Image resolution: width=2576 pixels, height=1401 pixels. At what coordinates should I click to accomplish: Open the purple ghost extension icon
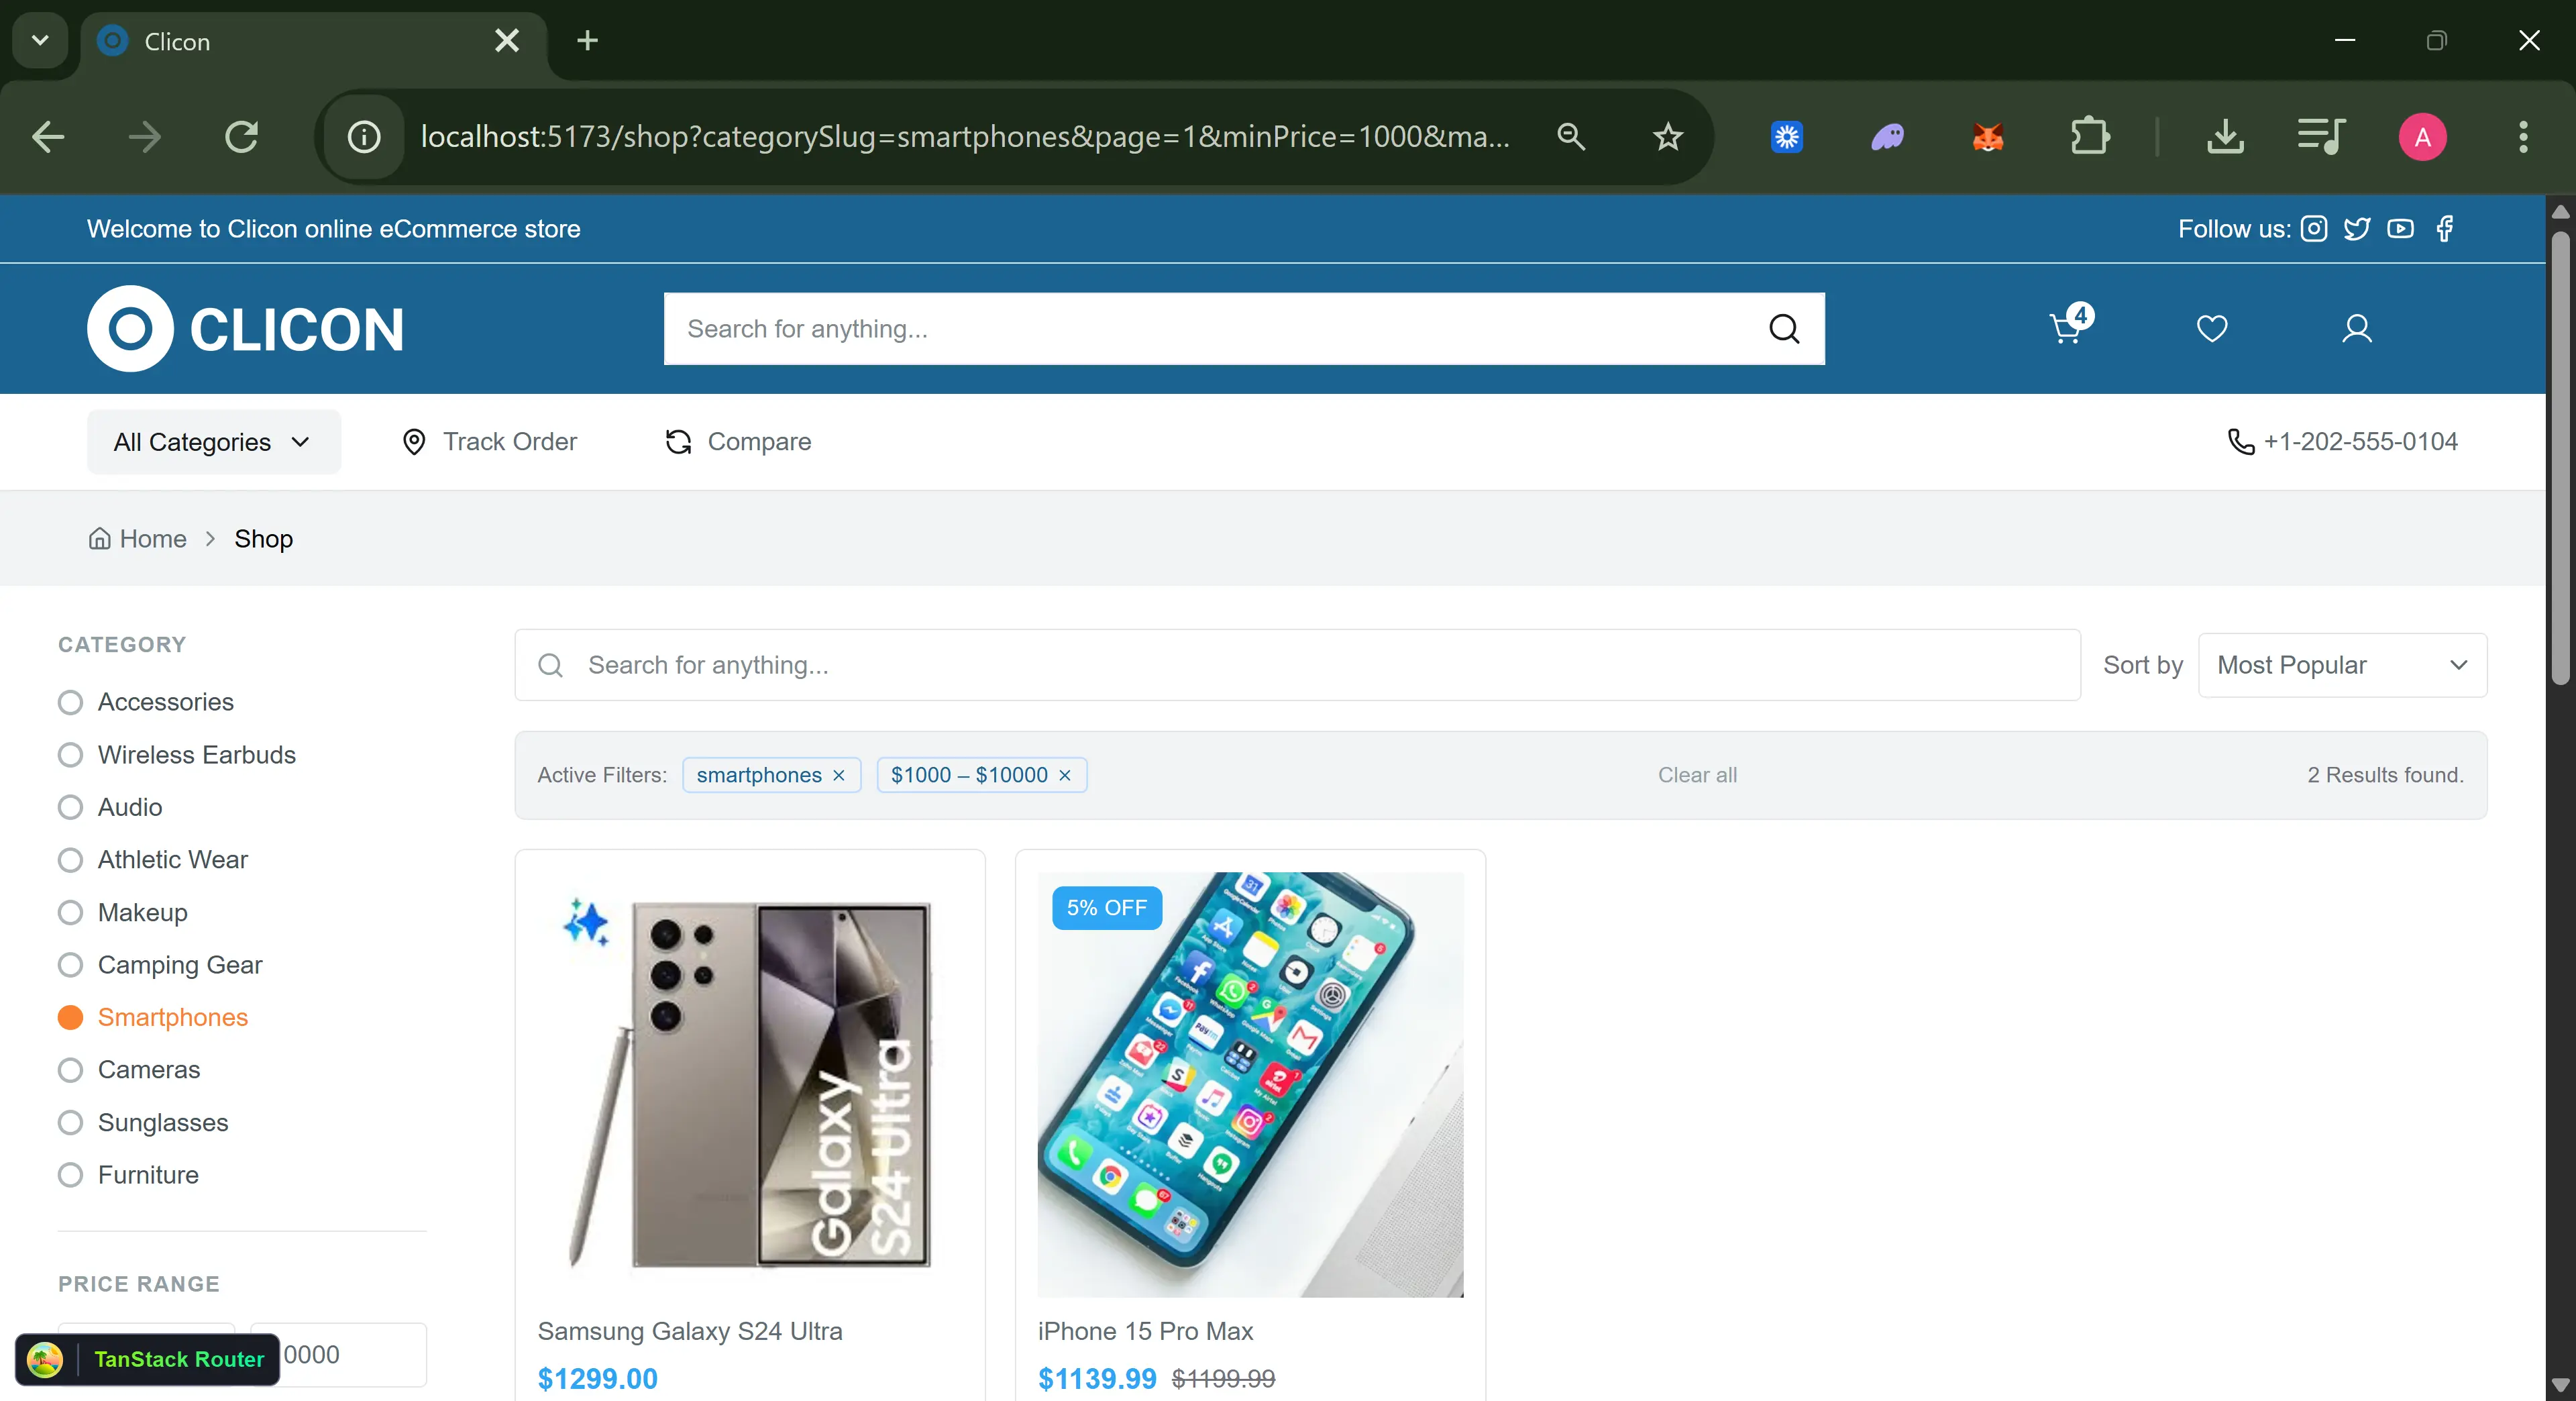coord(1888,137)
